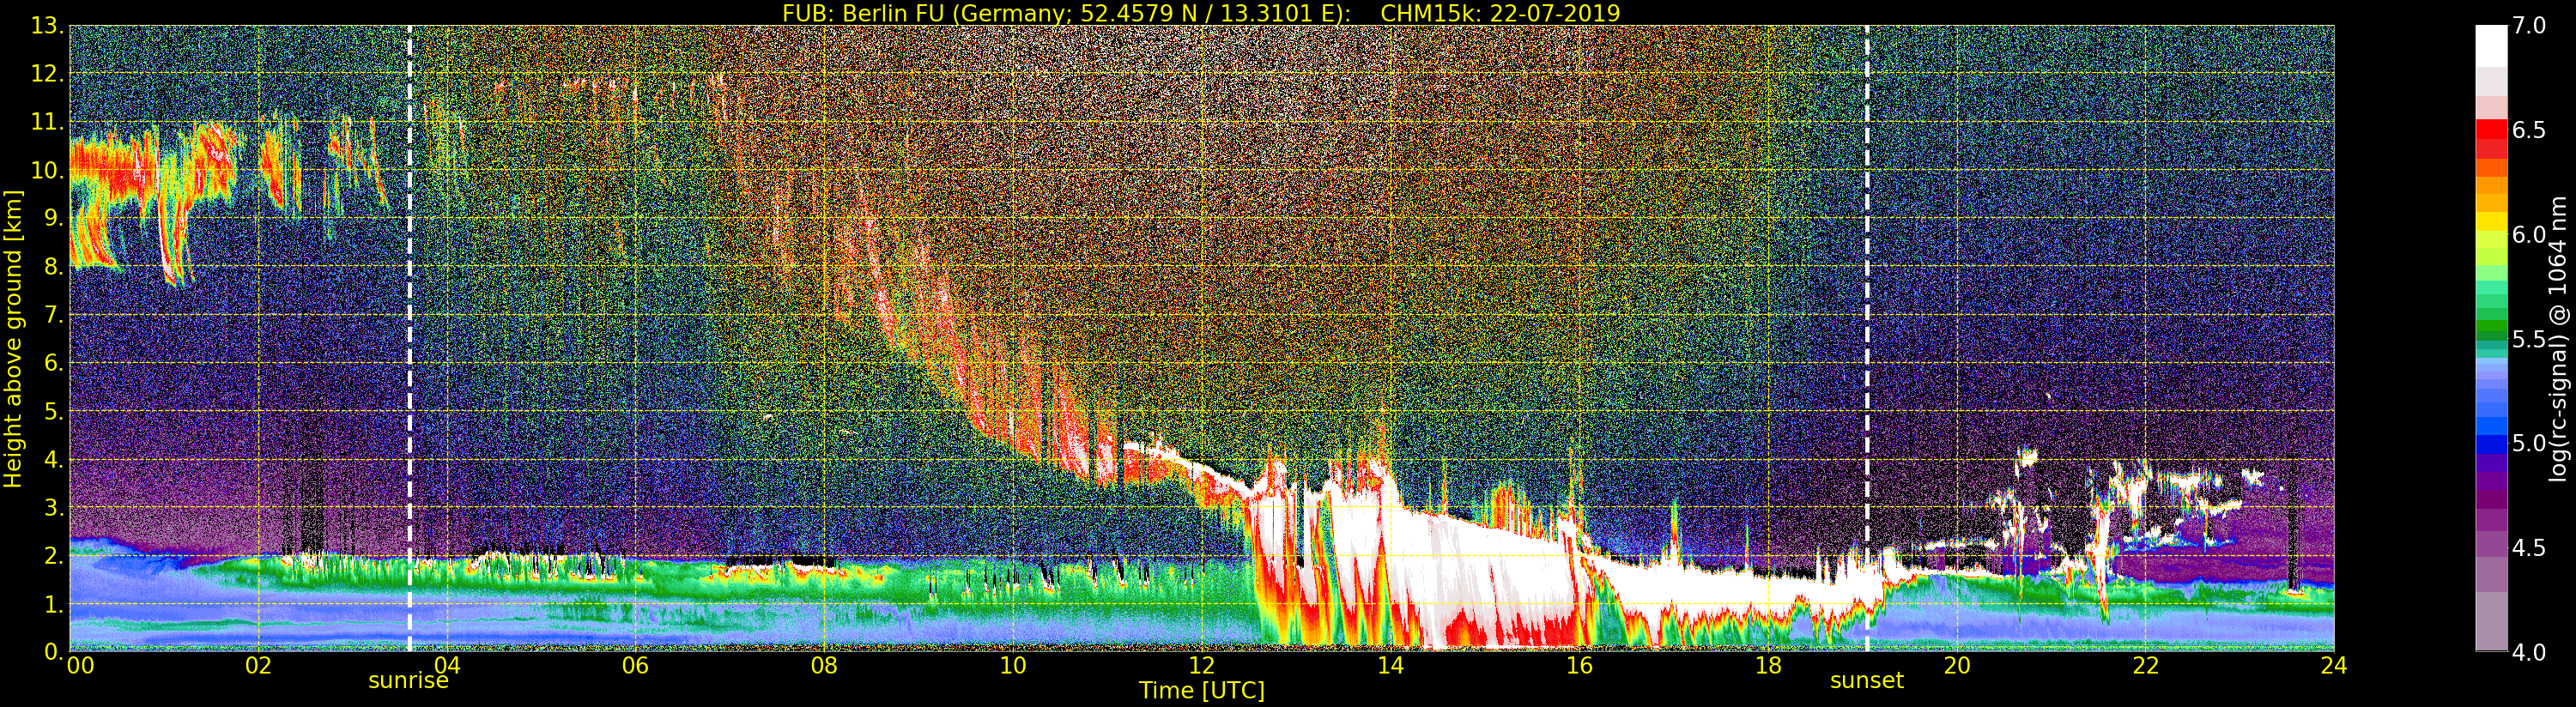The height and width of the screenshot is (707, 2576).
Task: Click the '12.' height tick label
Action: 48,74
